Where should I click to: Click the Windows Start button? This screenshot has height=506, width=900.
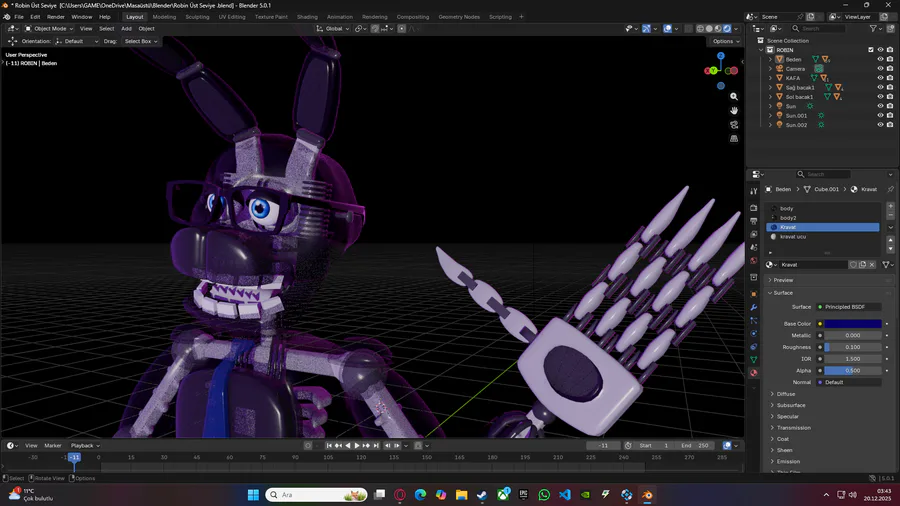pyautogui.click(x=253, y=495)
